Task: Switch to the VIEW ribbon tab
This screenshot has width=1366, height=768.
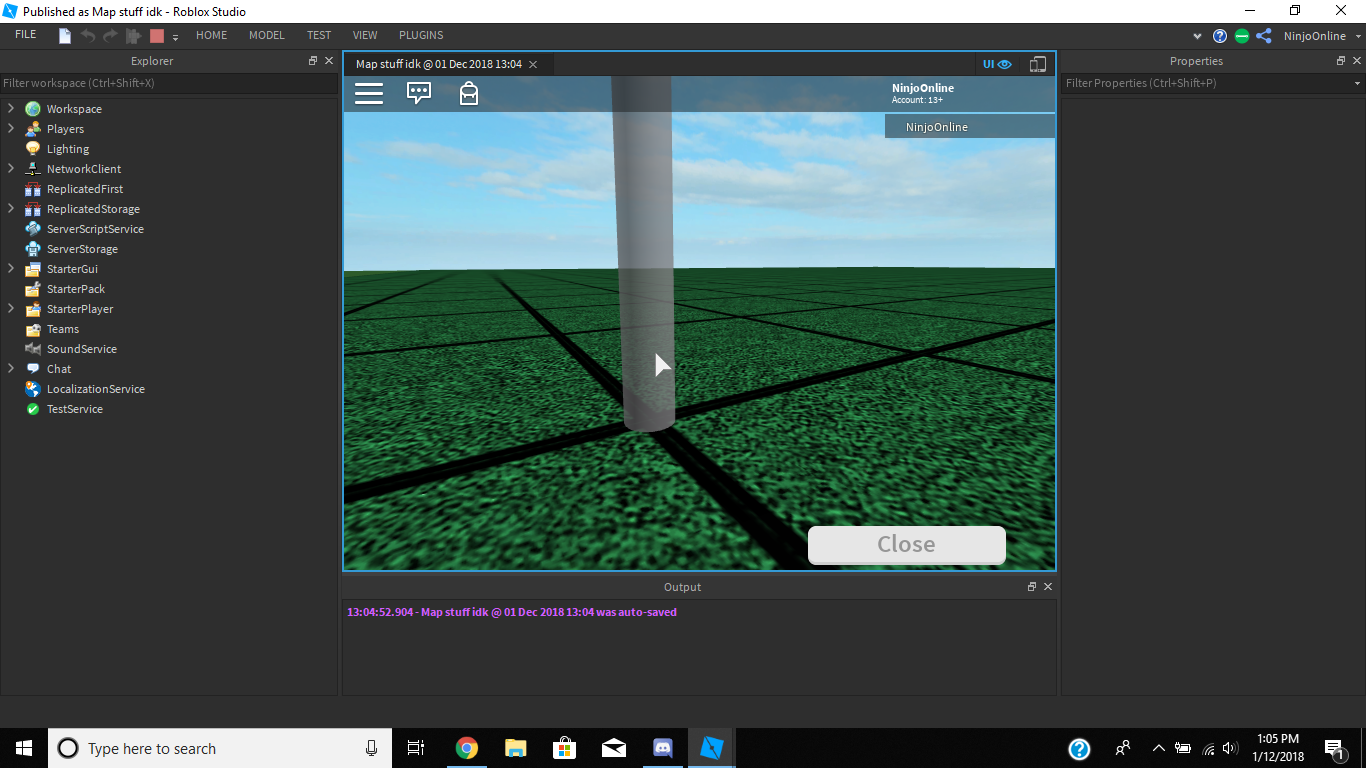Action: click(365, 35)
